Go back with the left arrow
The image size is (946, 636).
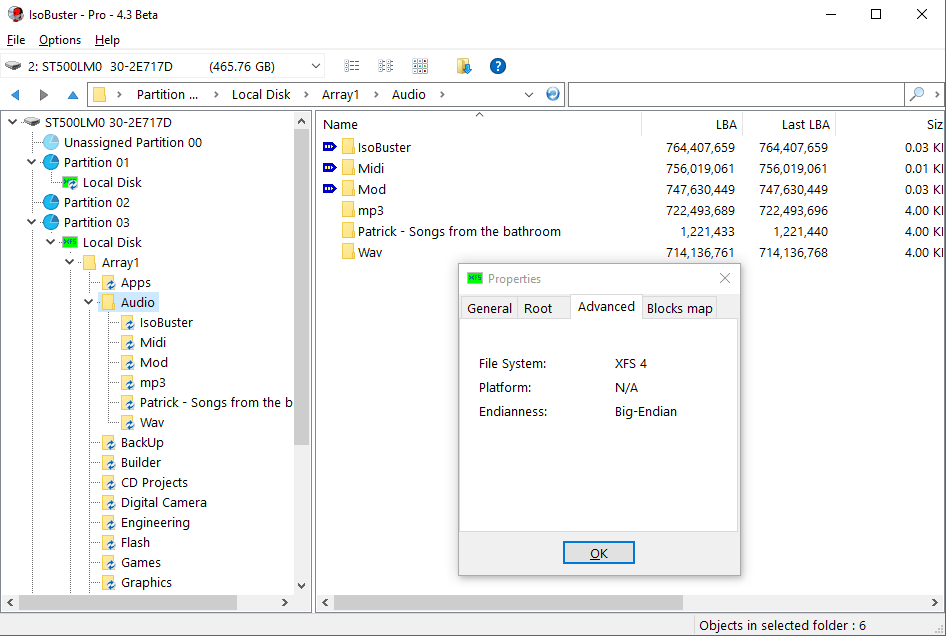16,95
